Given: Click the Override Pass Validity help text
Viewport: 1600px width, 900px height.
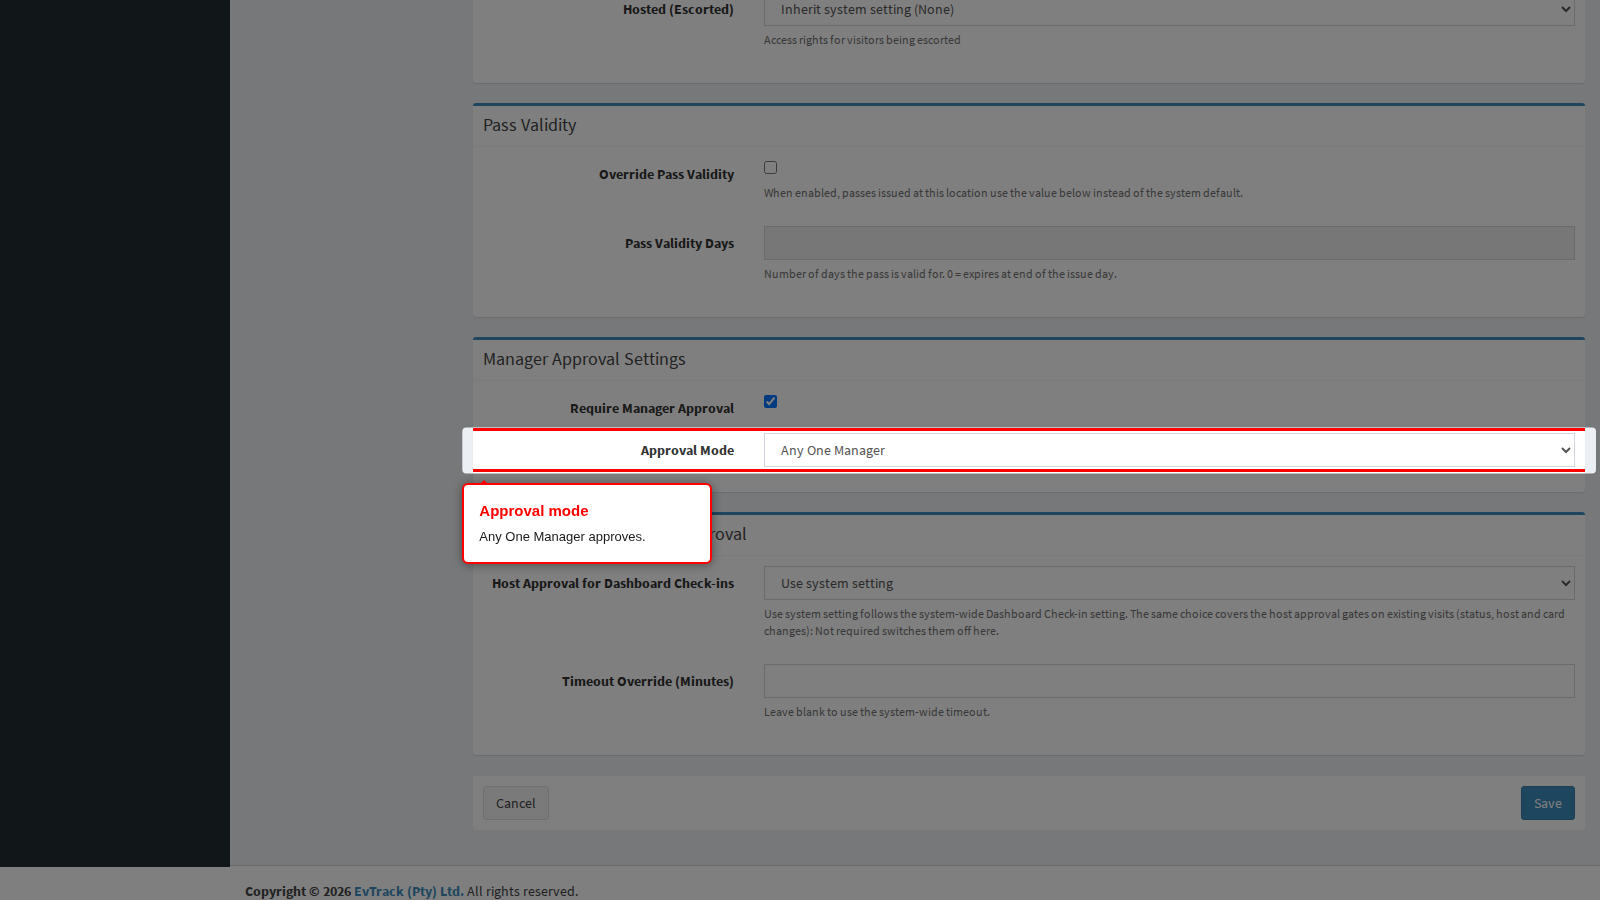Looking at the screenshot, I should point(1003,193).
